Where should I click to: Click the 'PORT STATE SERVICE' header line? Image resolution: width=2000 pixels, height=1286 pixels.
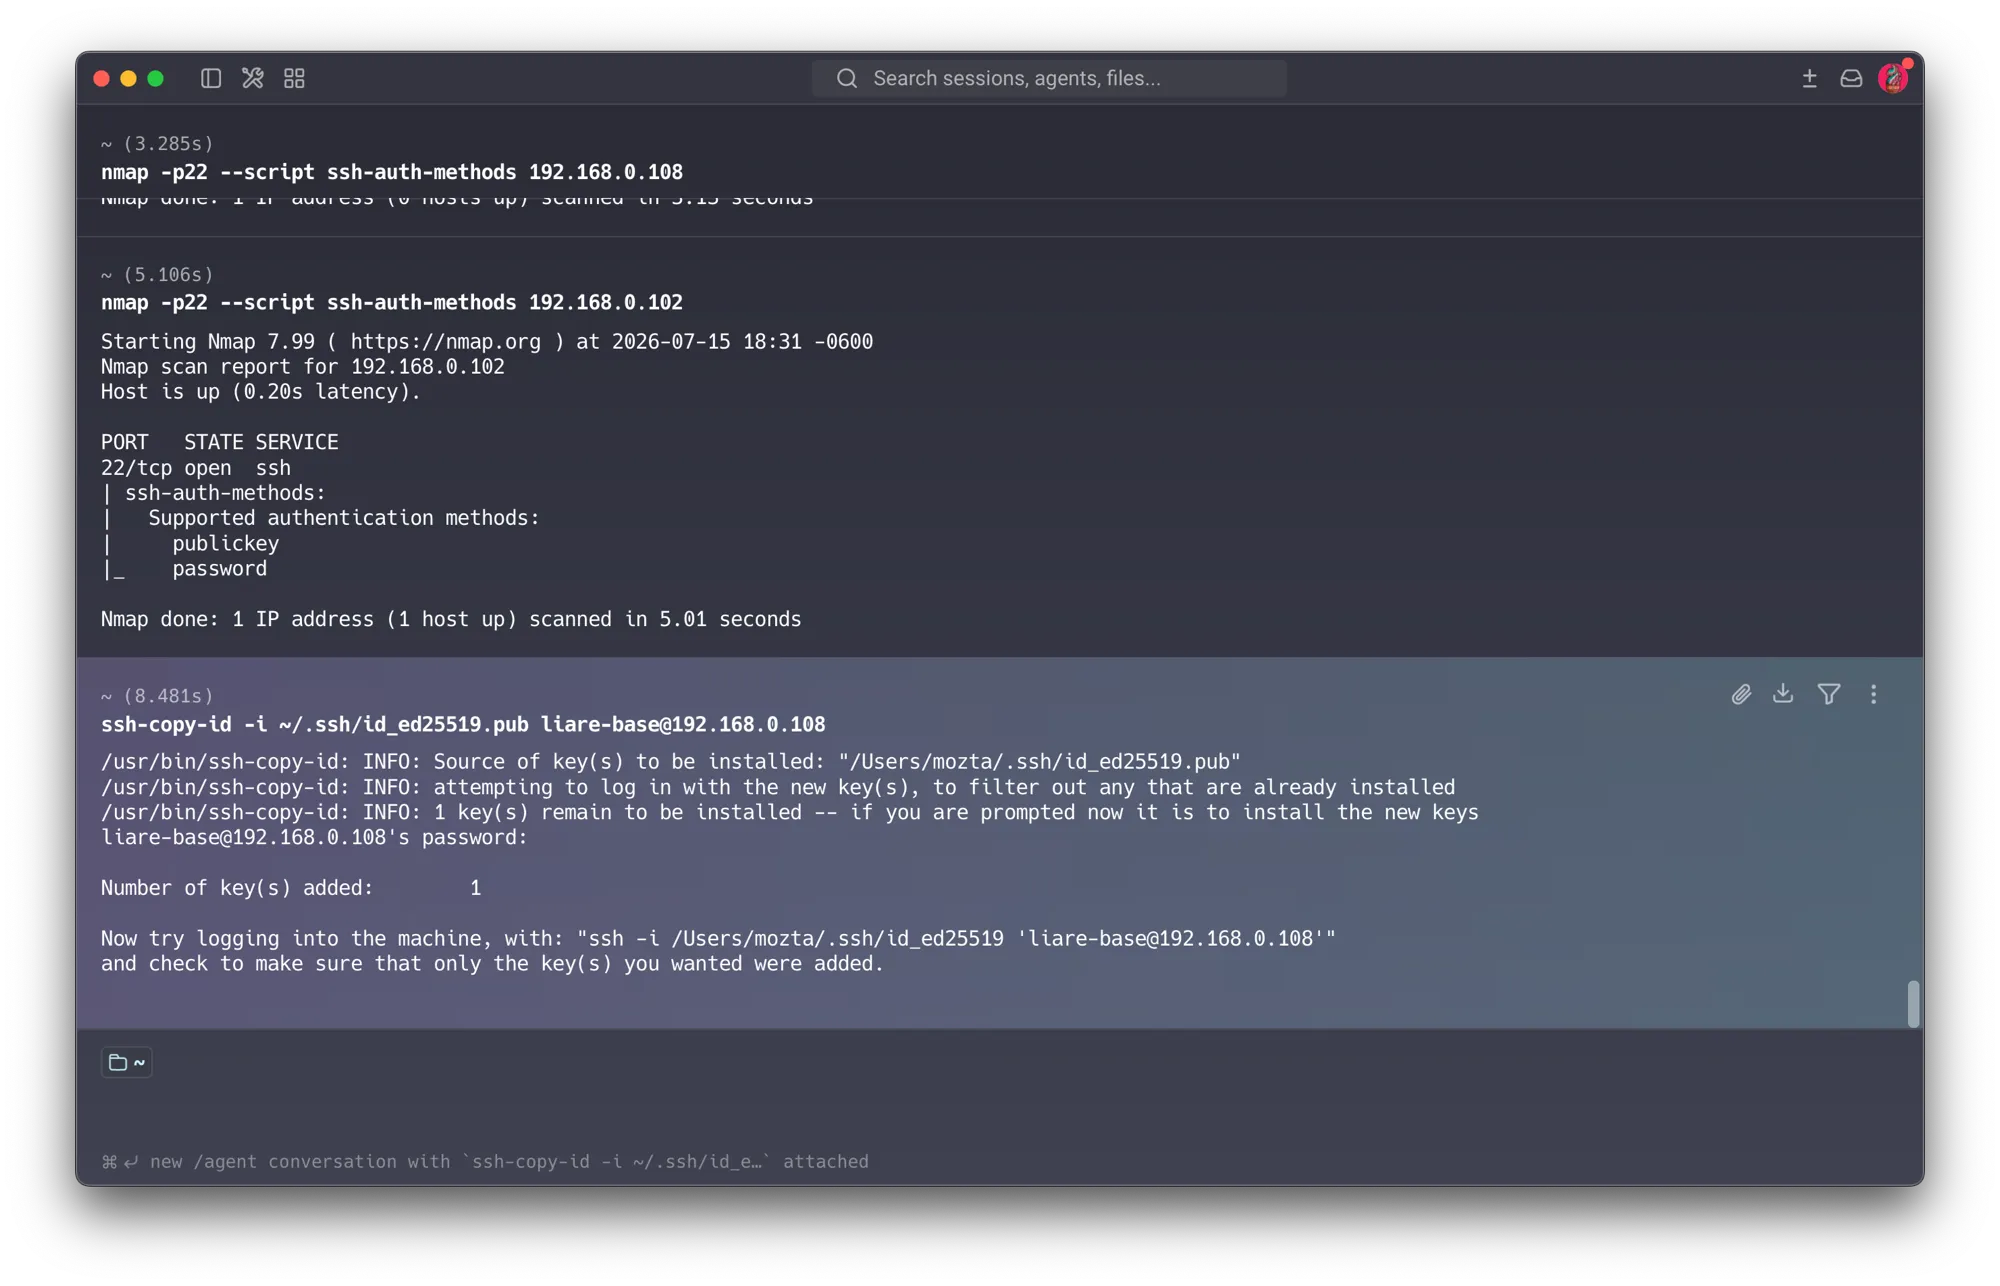220,442
